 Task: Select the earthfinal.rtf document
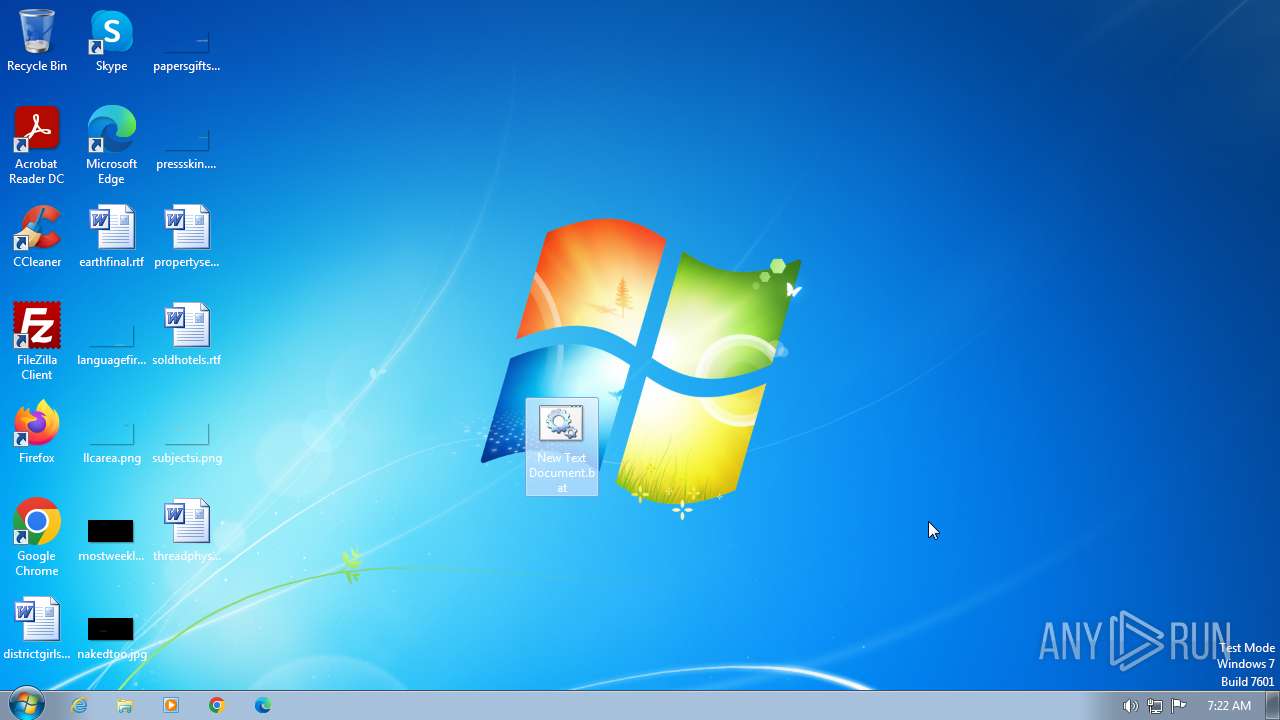(x=111, y=238)
